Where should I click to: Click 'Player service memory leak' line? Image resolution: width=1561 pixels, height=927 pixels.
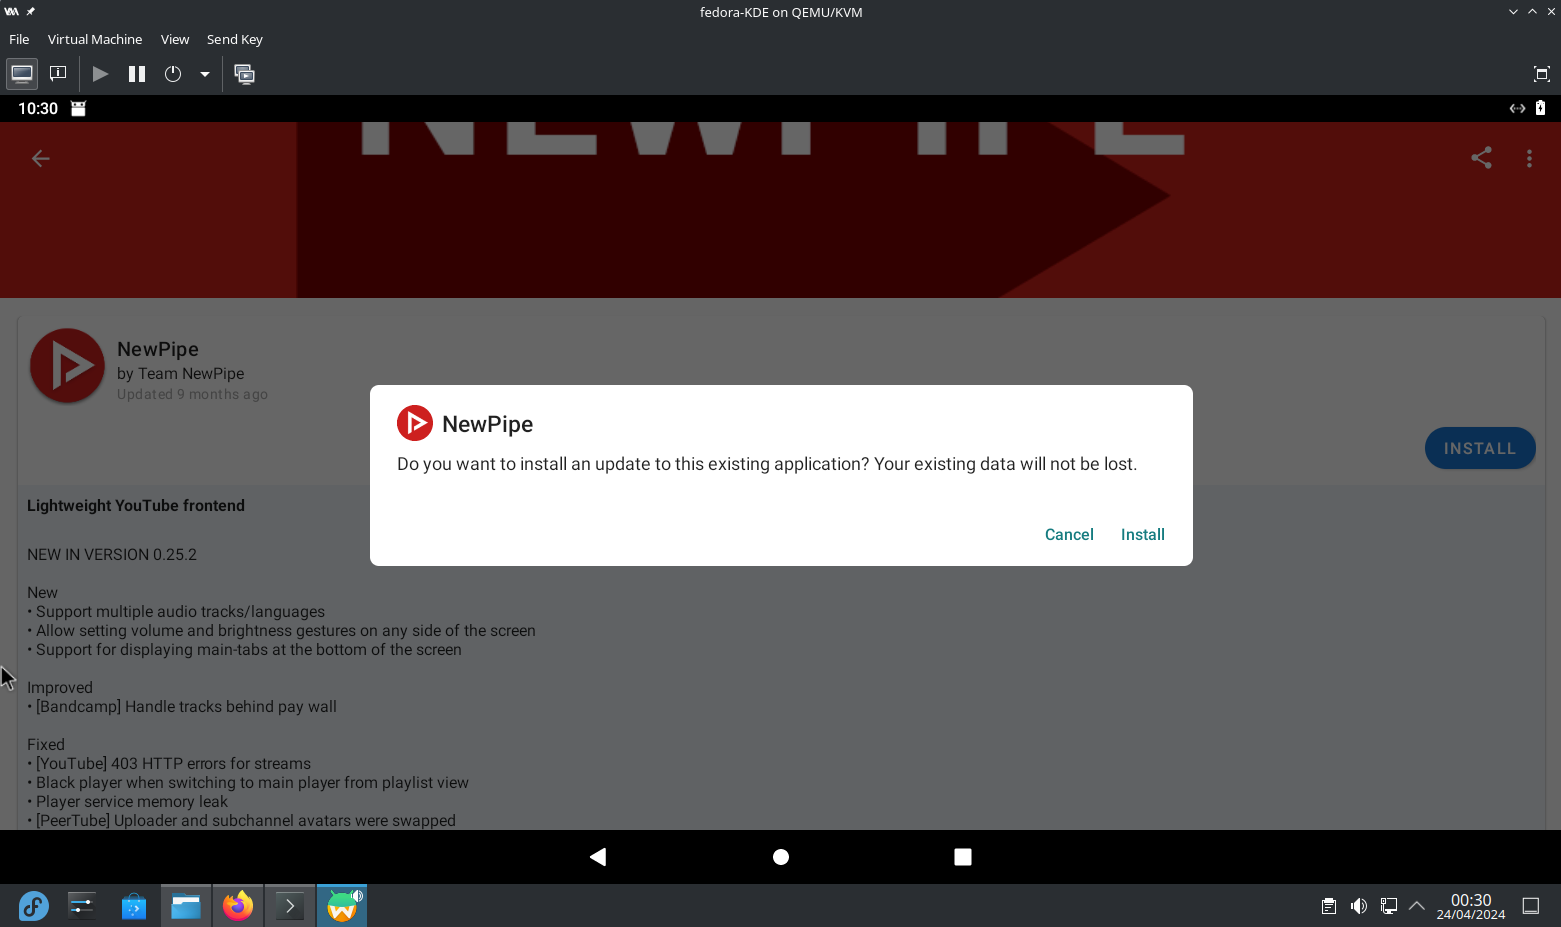[128, 801]
